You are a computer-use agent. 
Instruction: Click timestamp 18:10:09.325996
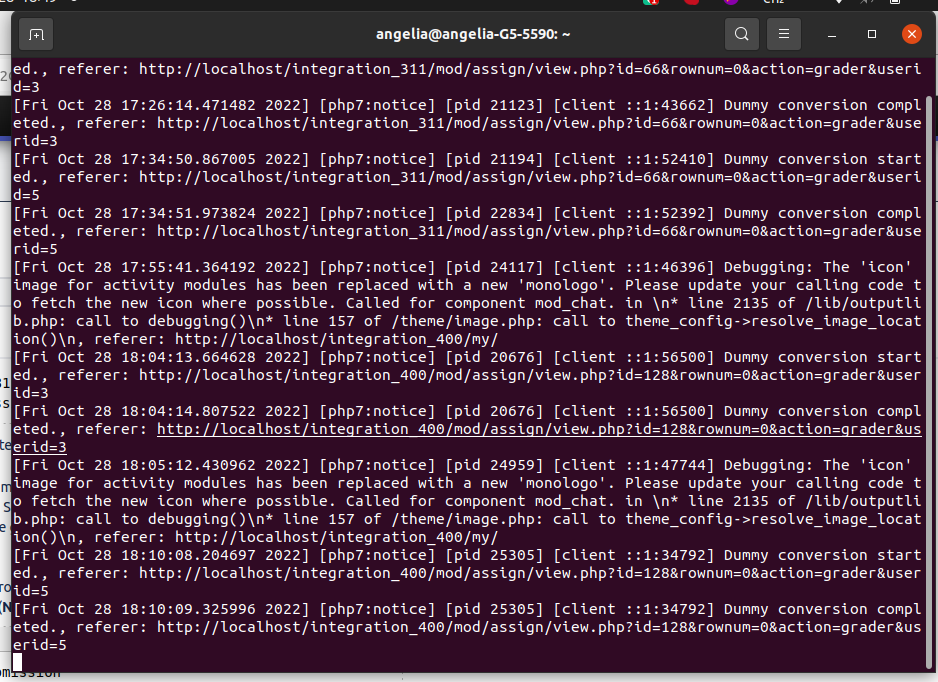coord(188,609)
